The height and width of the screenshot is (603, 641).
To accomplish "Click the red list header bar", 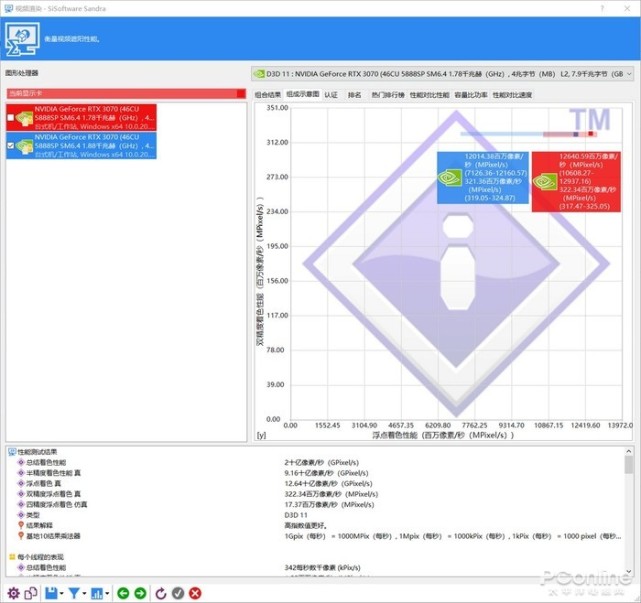I will click(126, 94).
